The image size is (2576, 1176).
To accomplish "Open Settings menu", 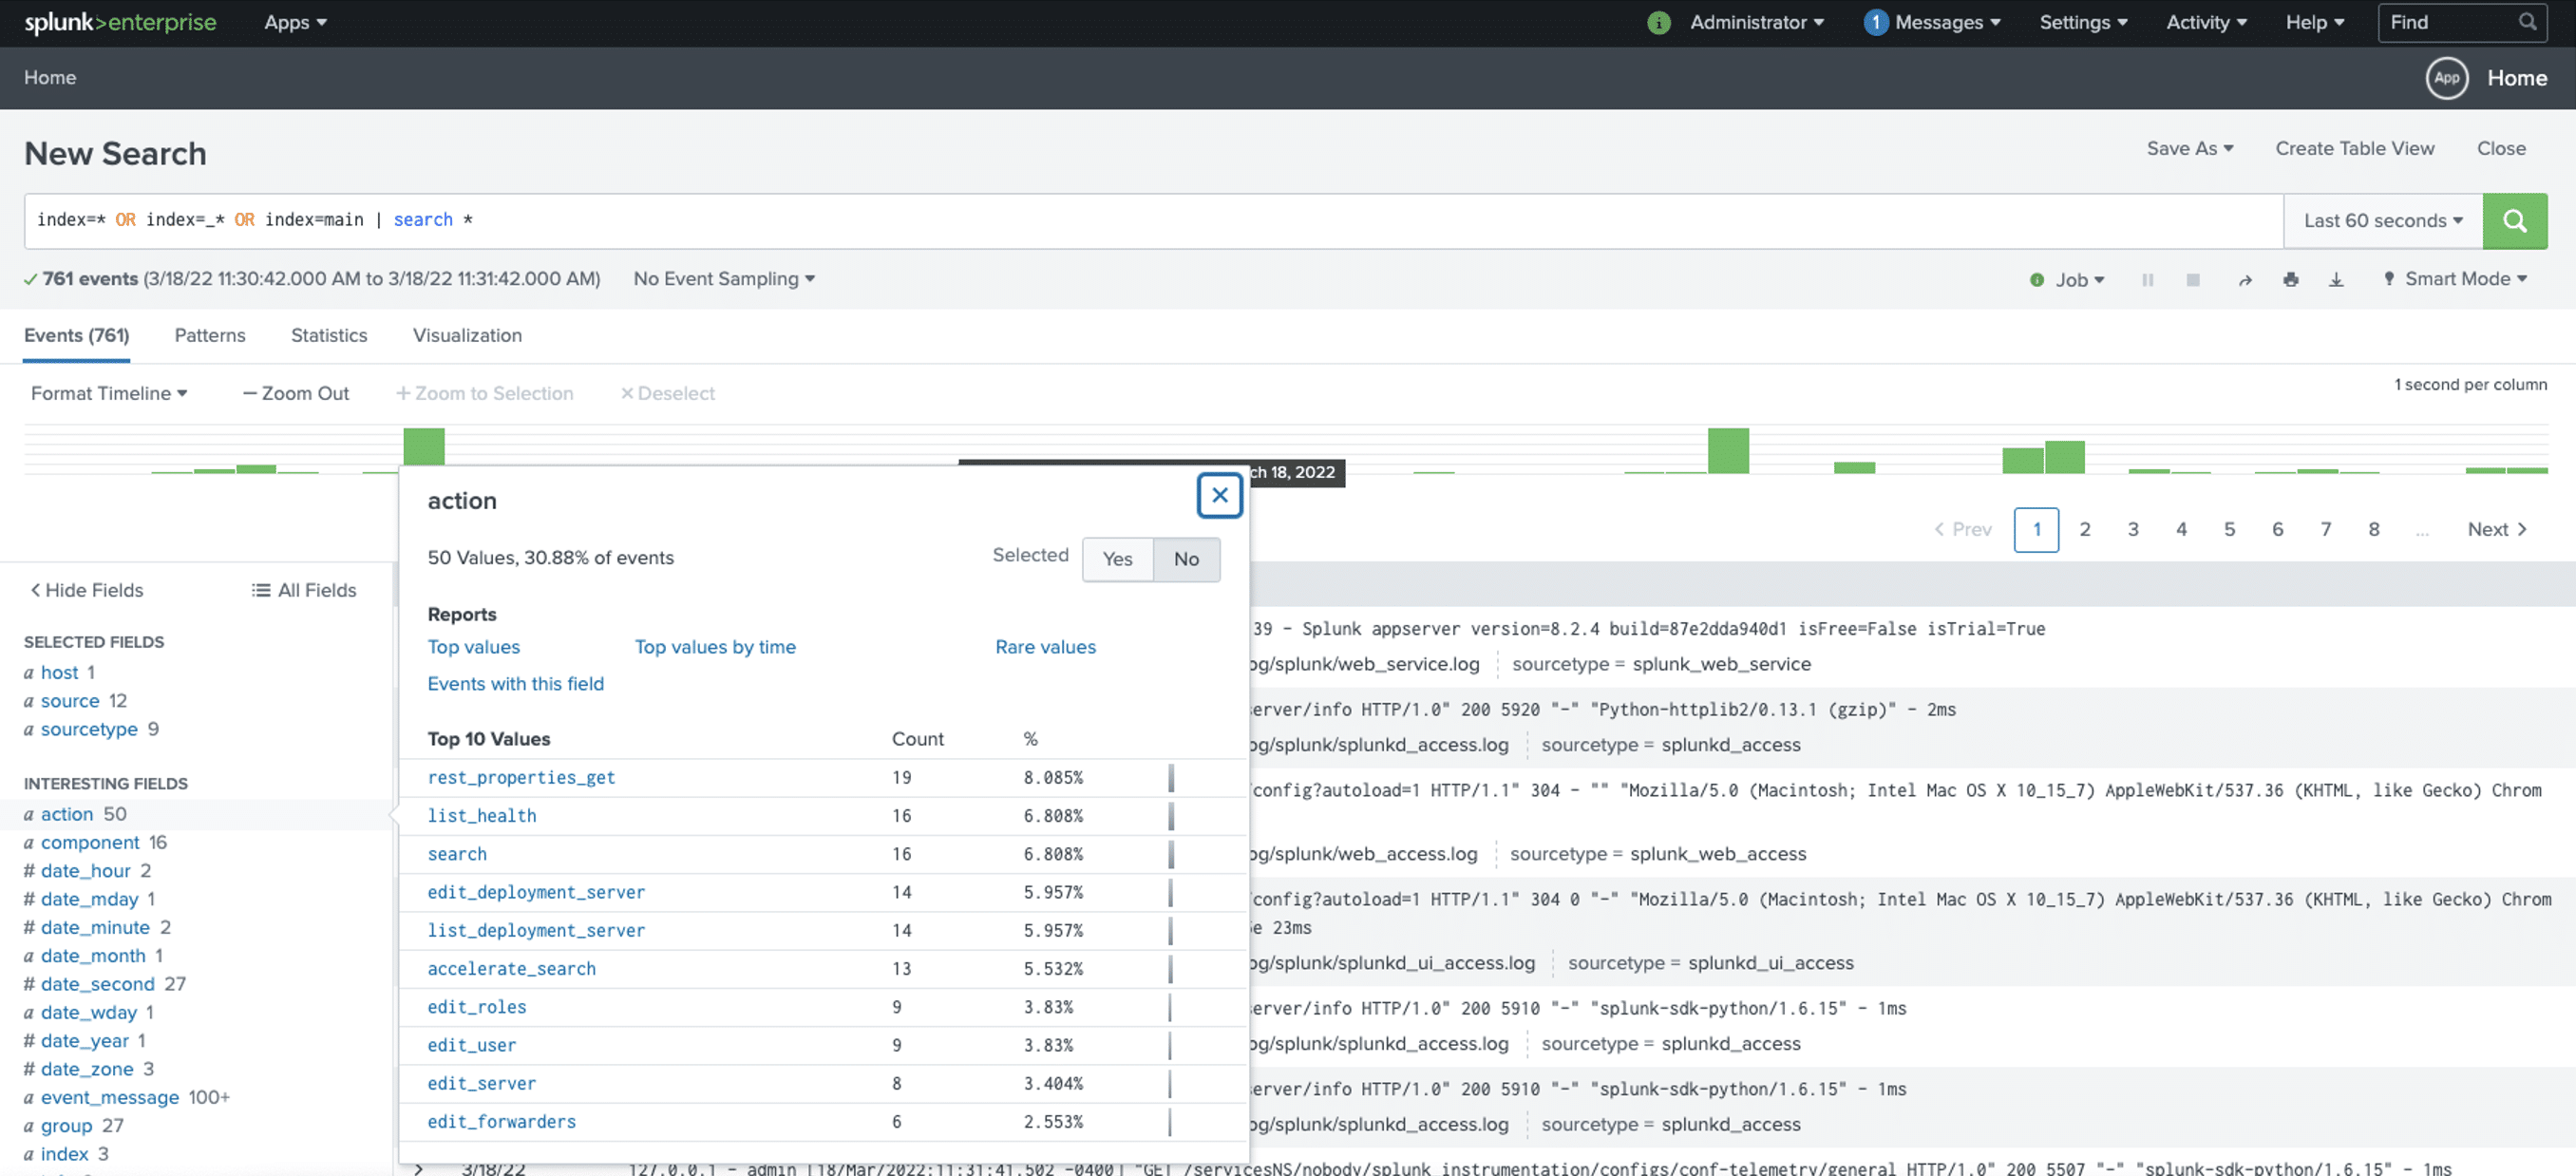I will [2083, 22].
